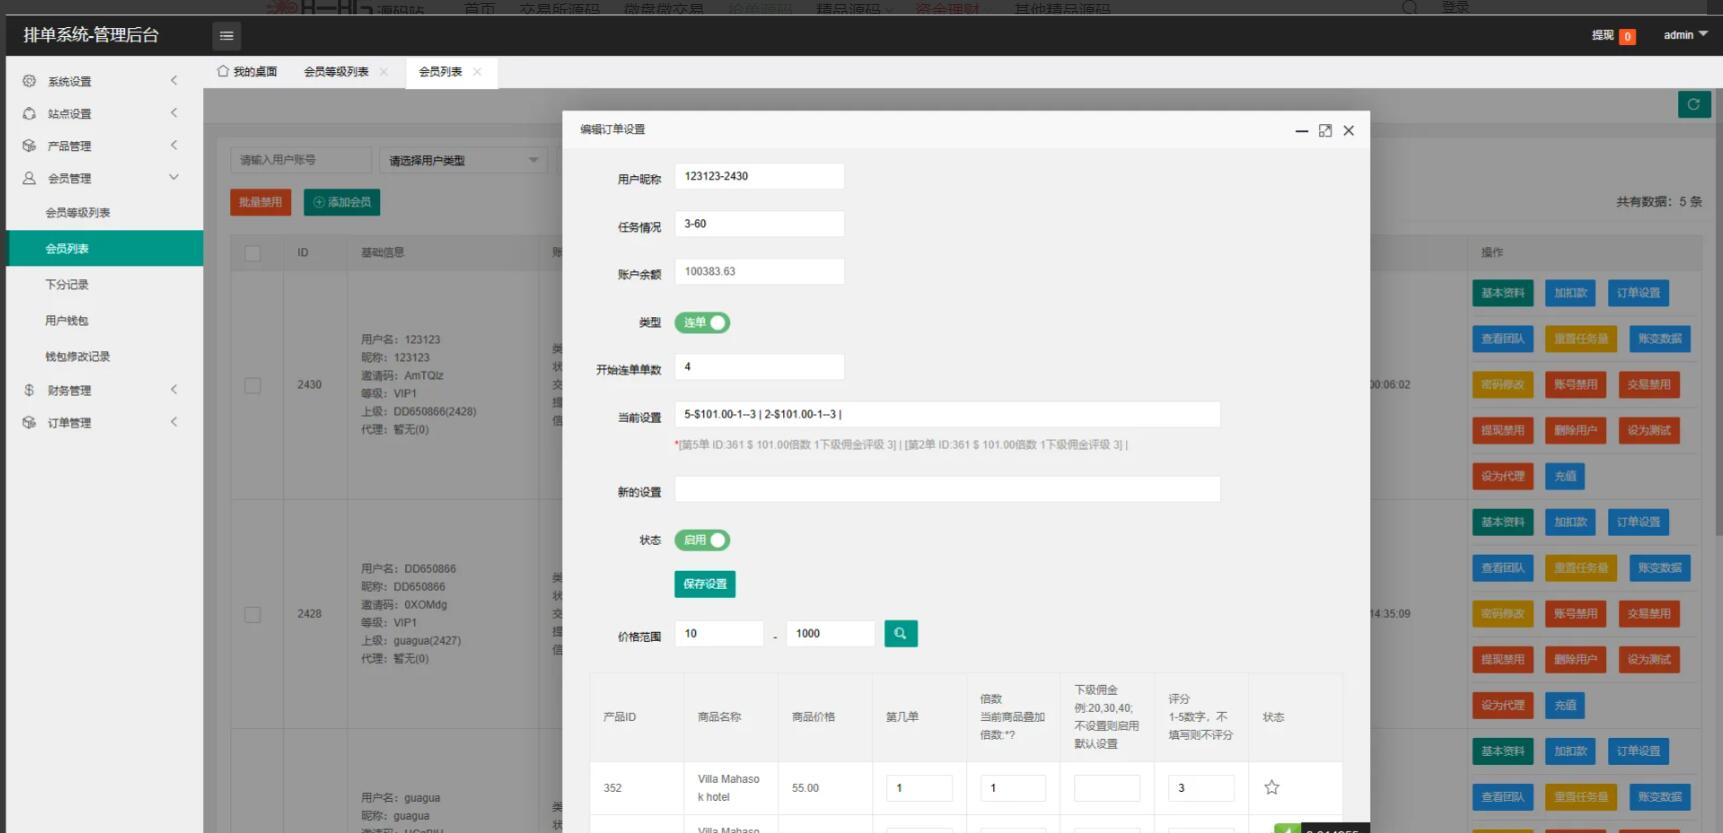Toggle the 连单 type switch

point(702,323)
